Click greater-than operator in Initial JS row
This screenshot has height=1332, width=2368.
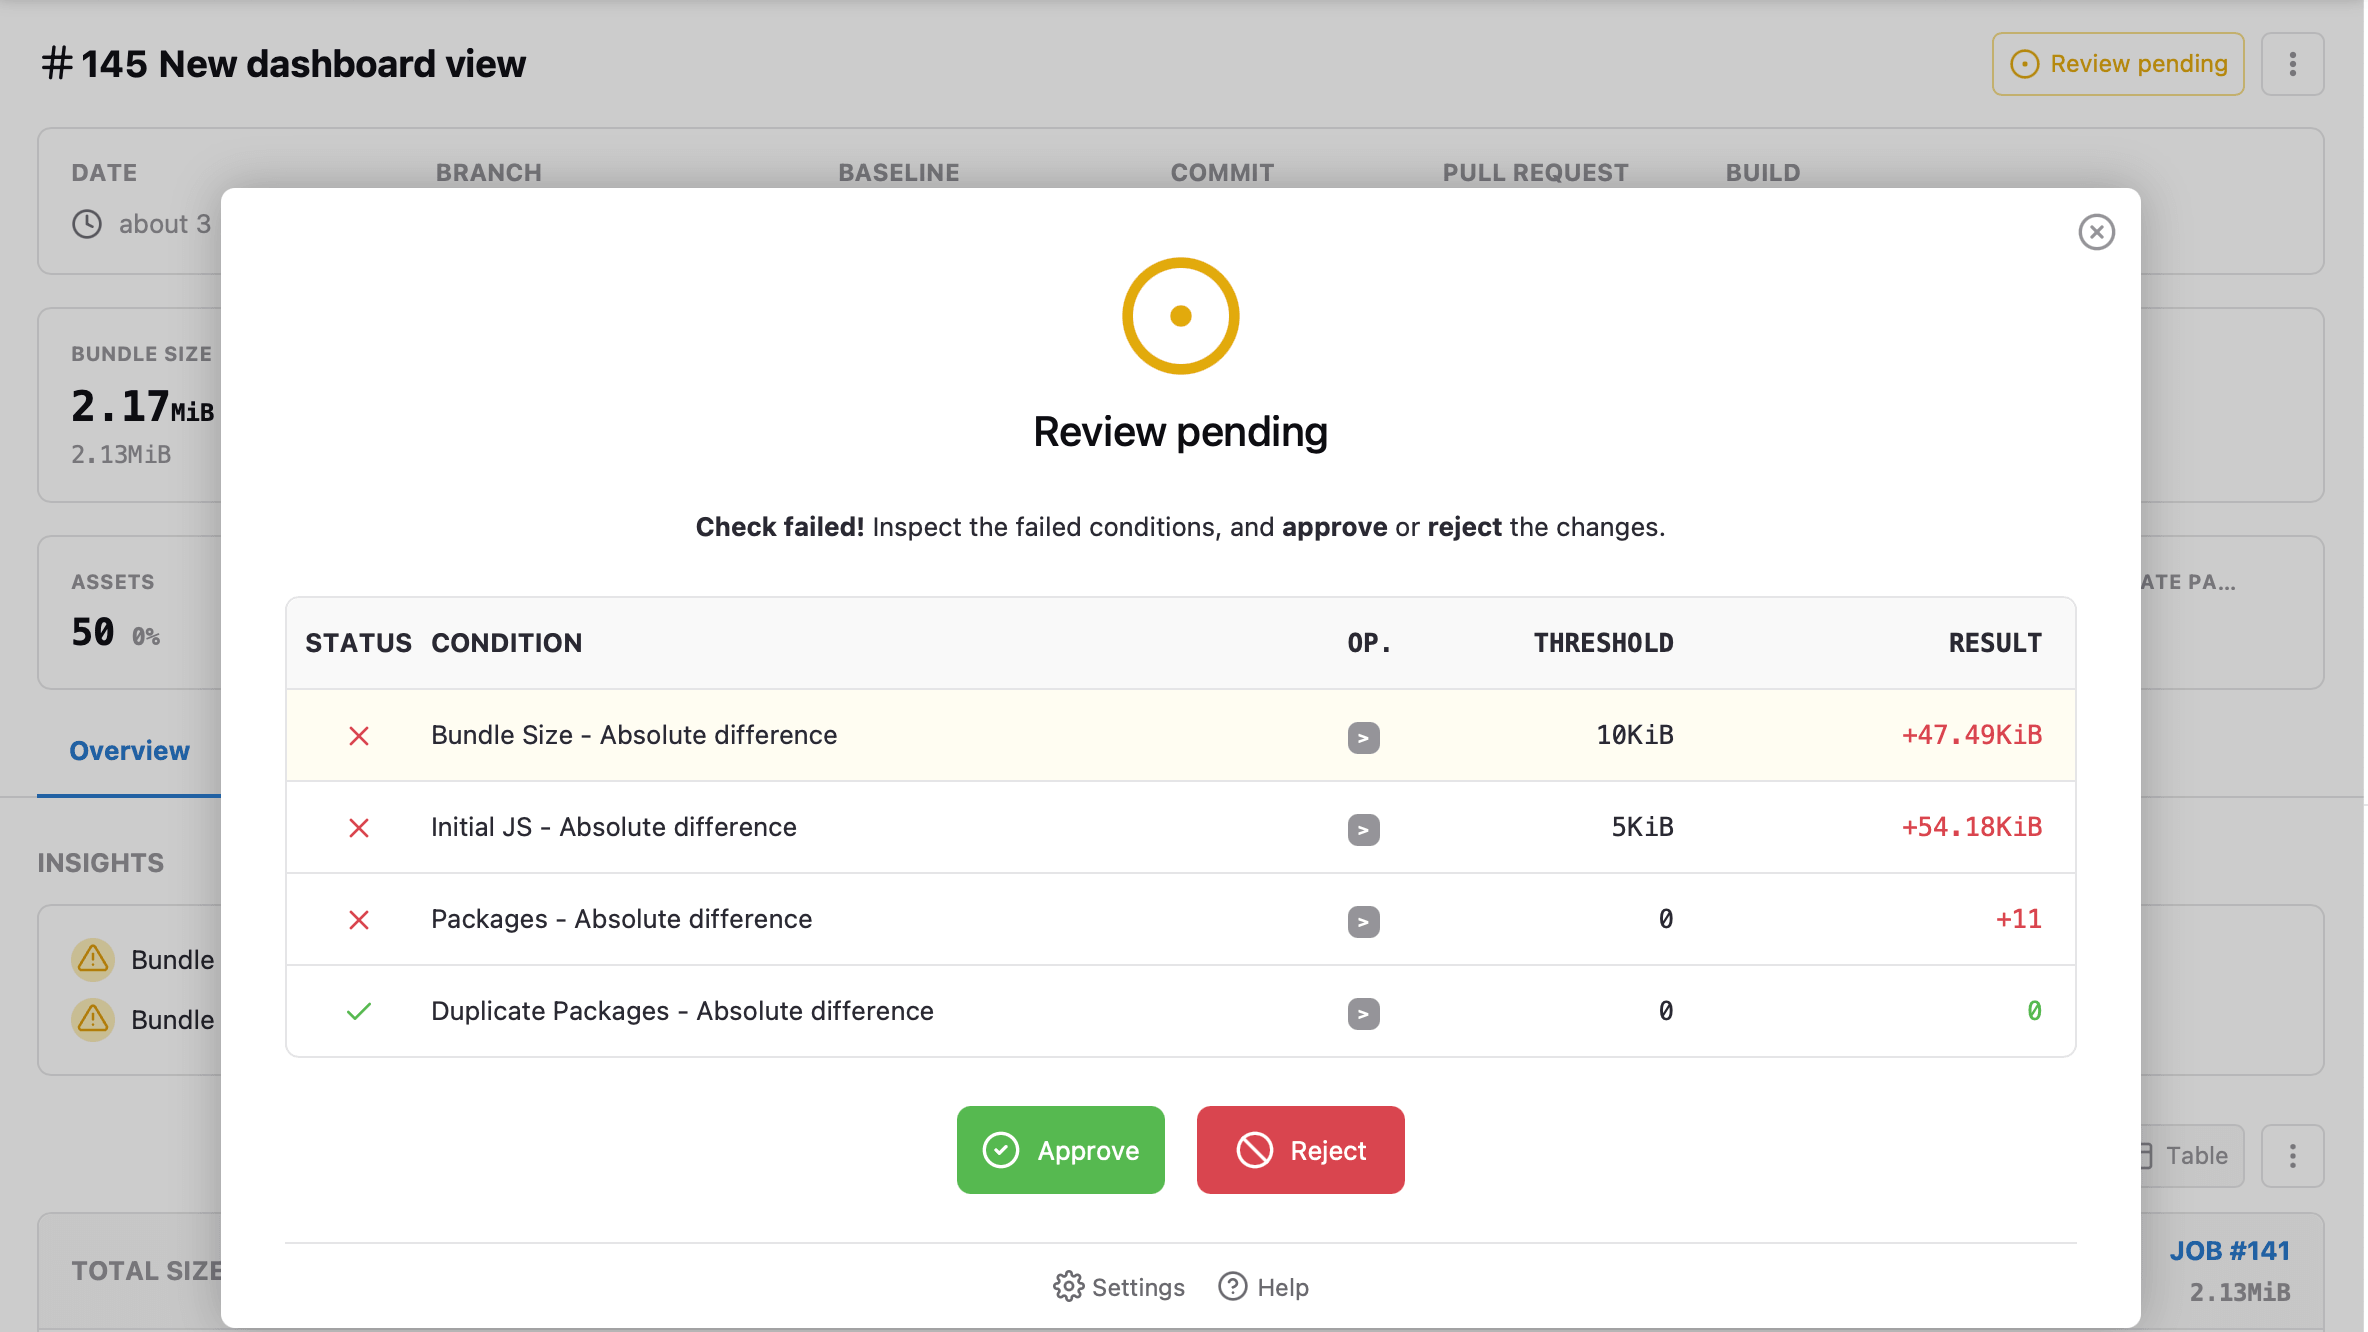(1363, 830)
